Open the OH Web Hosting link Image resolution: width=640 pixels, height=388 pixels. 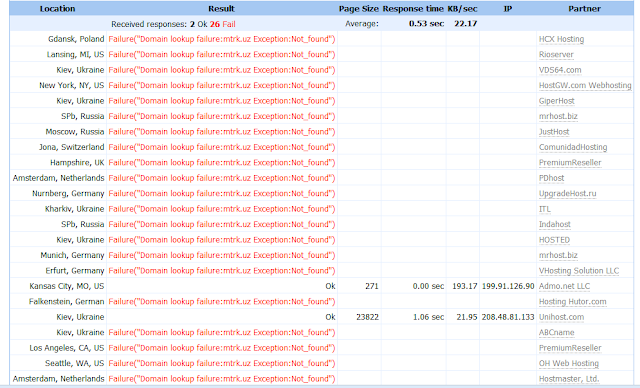coord(569,364)
